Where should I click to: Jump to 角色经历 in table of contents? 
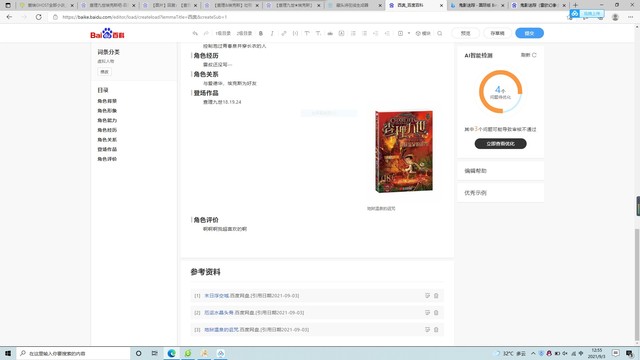pos(107,130)
